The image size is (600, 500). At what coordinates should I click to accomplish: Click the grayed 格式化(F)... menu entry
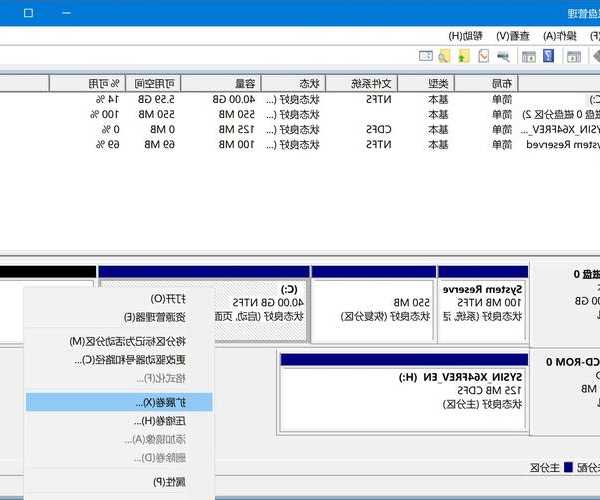point(119,378)
